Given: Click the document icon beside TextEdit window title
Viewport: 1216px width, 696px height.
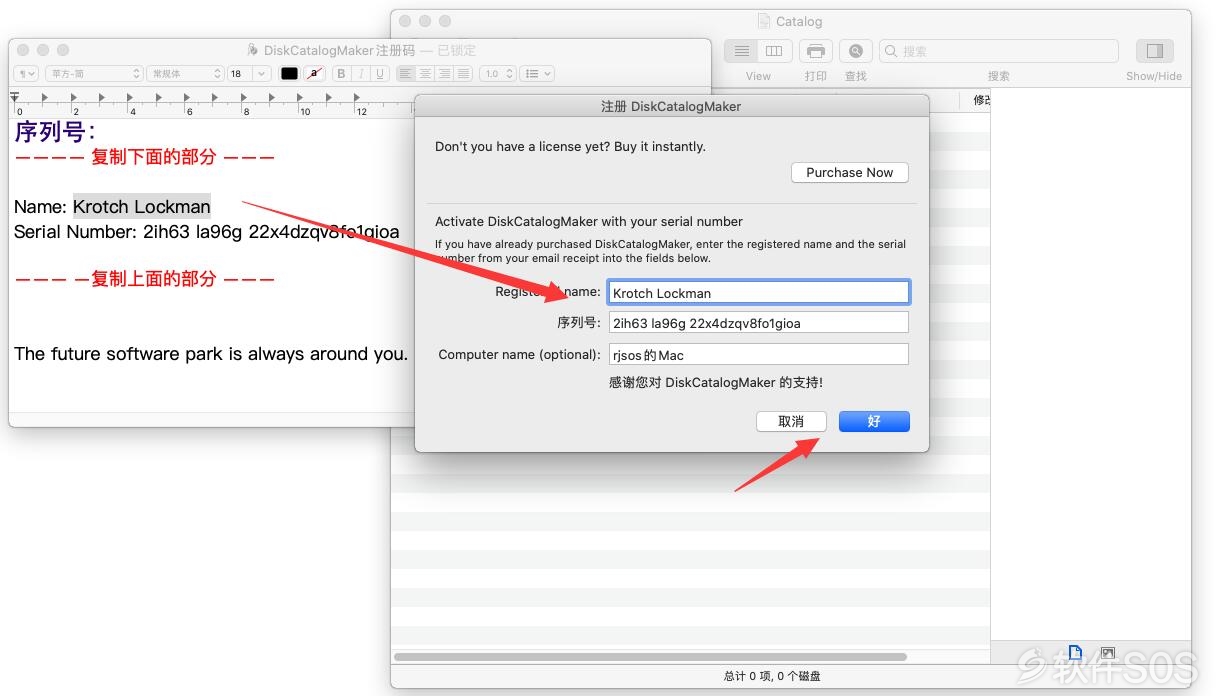Looking at the screenshot, I should point(253,50).
